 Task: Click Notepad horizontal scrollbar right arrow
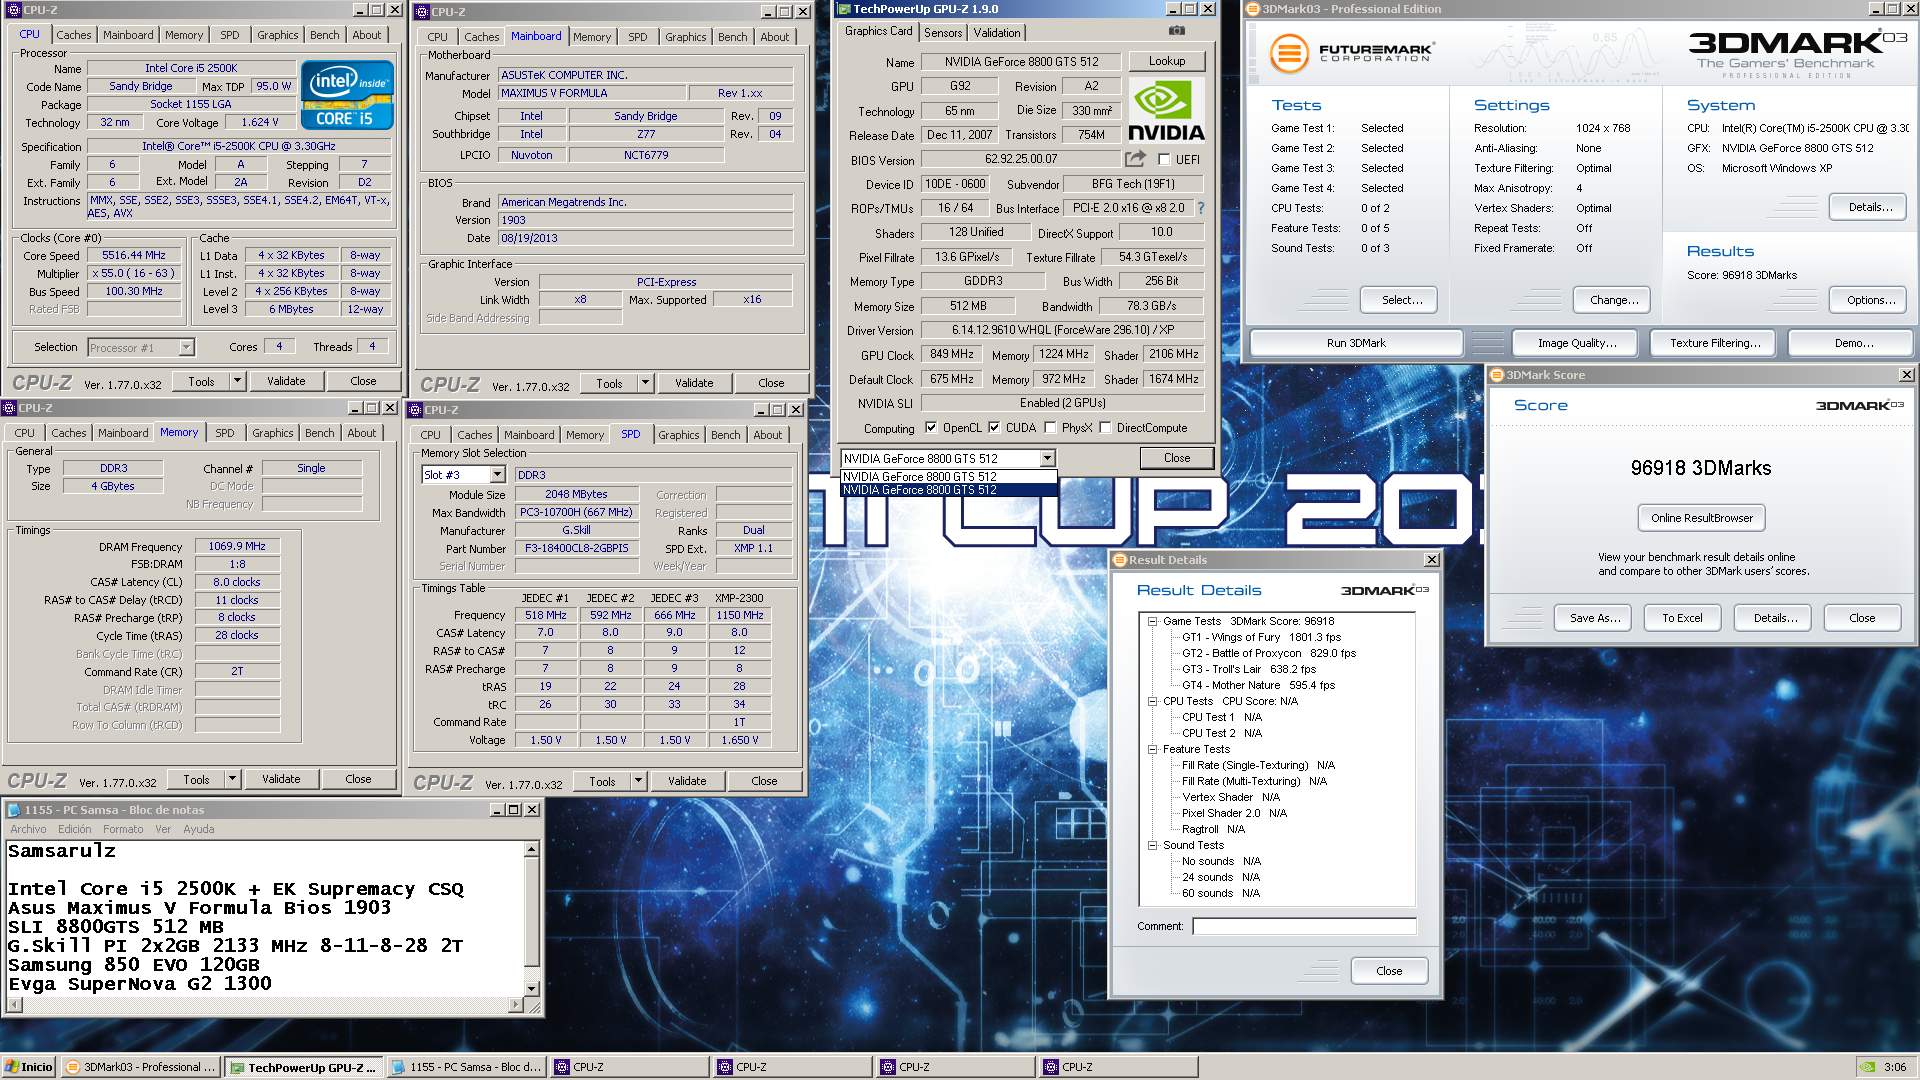point(516,1004)
